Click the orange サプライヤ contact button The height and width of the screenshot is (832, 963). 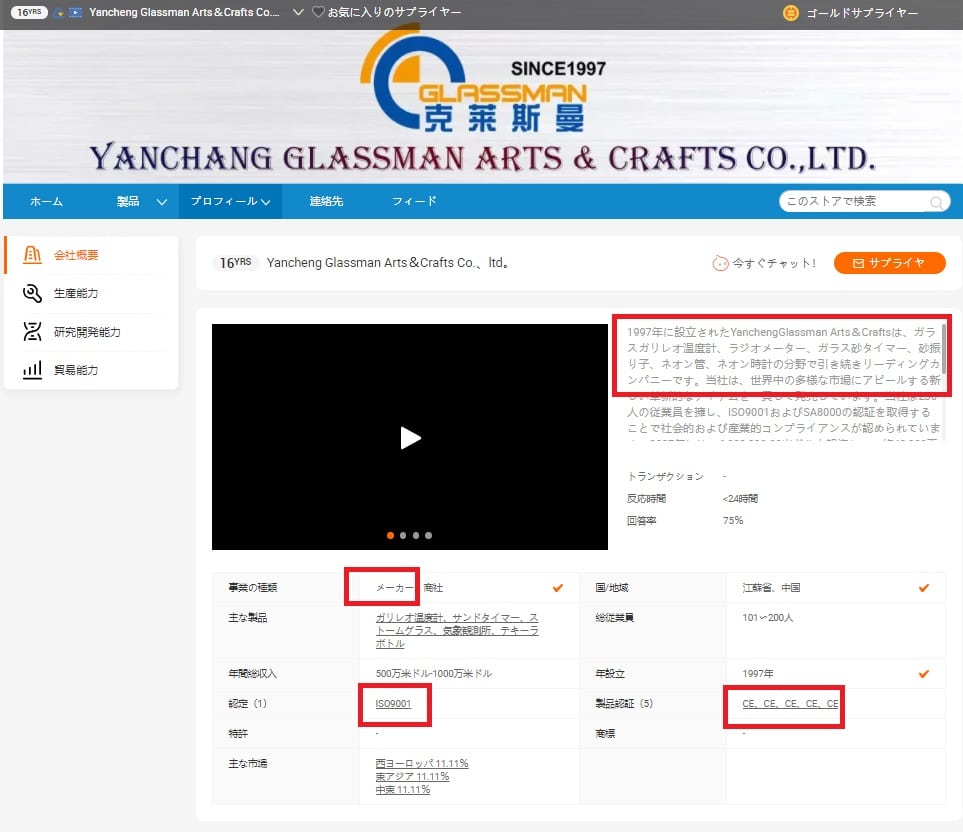pyautogui.click(x=889, y=263)
